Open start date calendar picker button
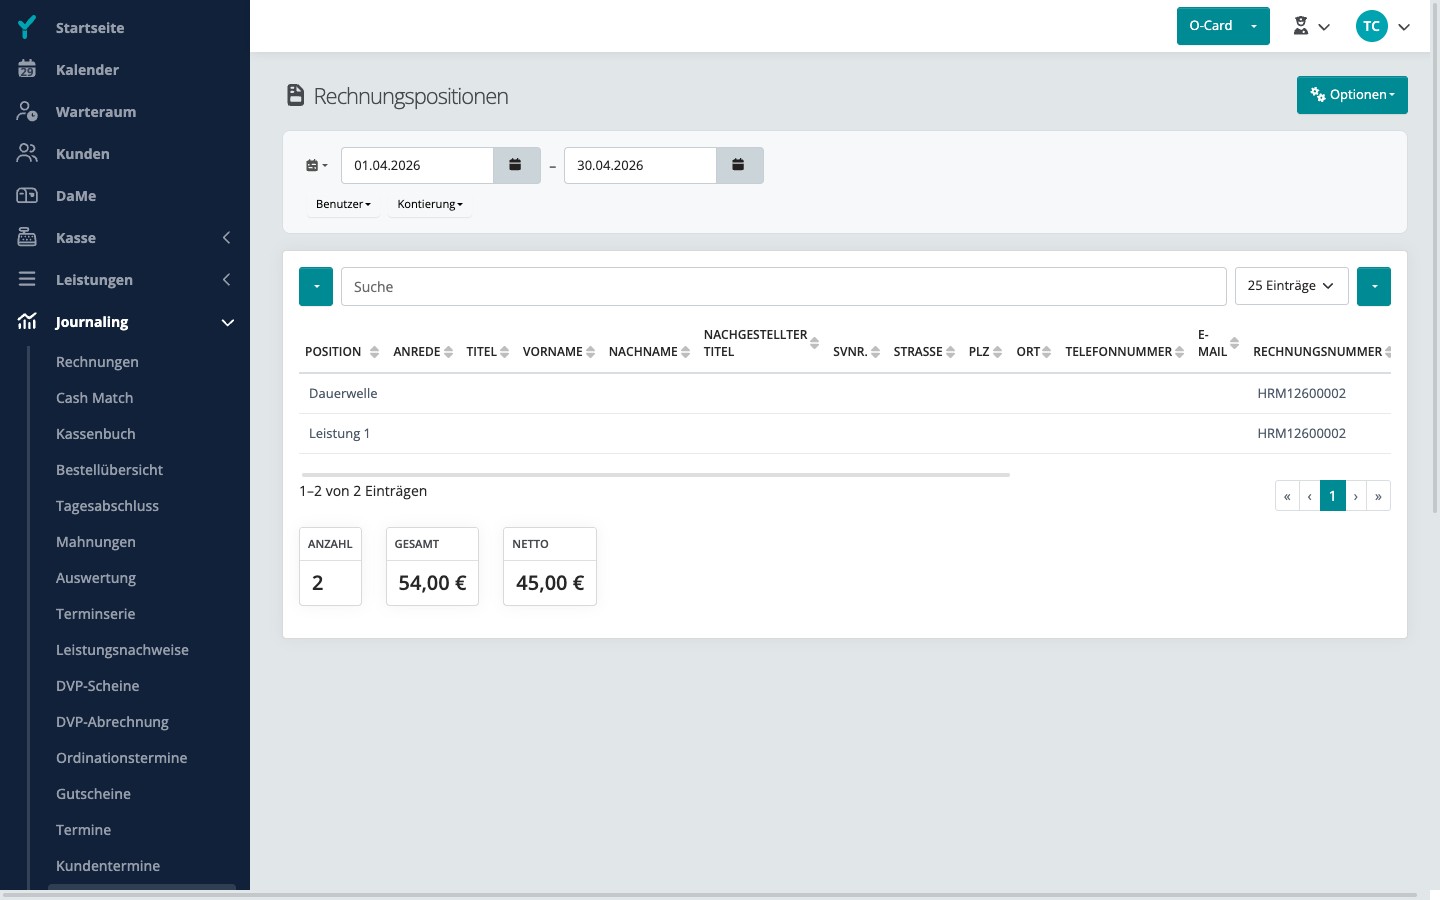The image size is (1440, 900). [516, 165]
